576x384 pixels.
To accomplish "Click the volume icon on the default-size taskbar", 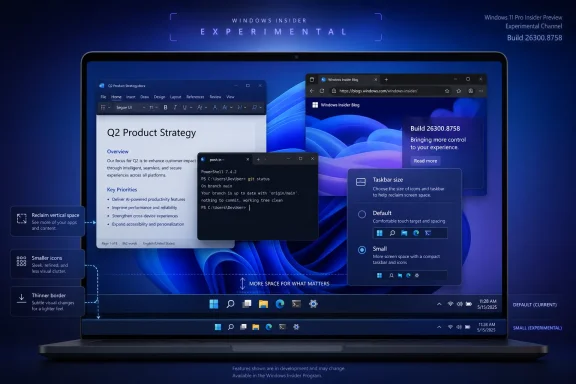I will pyautogui.click(x=460, y=304).
